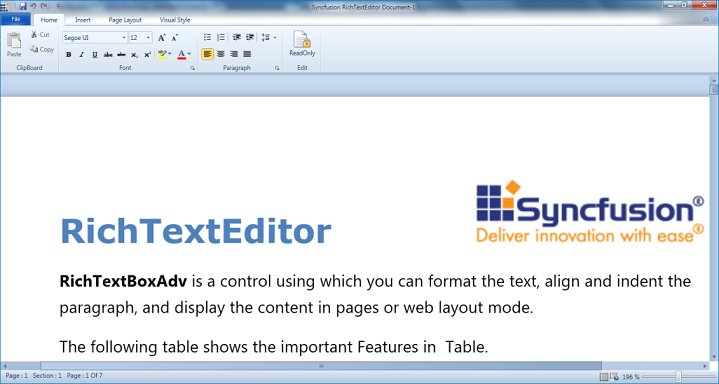Click the bold RichTextBoxAdv word
The width and height of the screenshot is (719, 384).
click(123, 281)
